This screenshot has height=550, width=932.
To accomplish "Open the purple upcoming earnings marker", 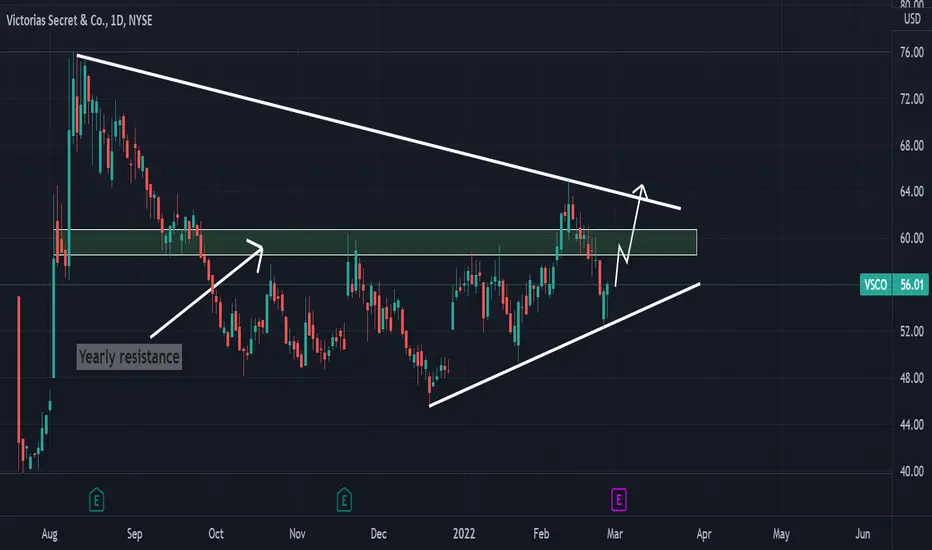I will (x=618, y=499).
